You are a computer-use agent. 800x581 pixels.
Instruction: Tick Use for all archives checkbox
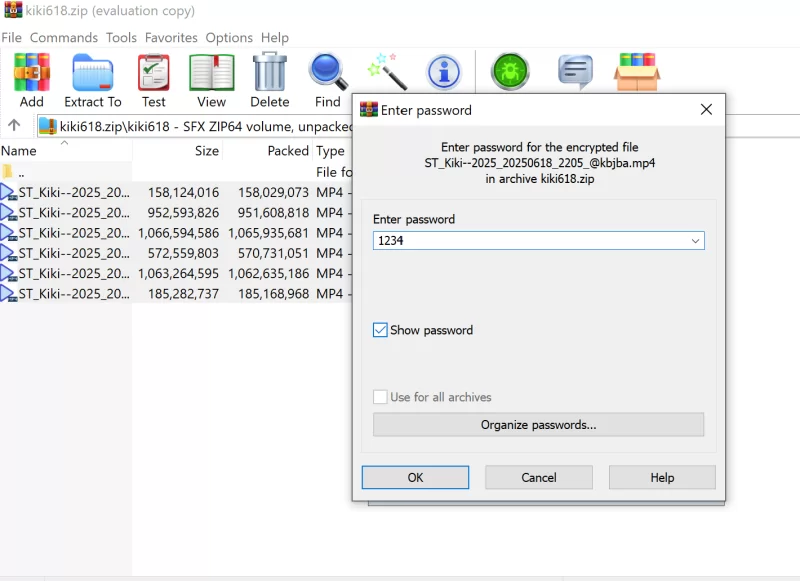[380, 397]
